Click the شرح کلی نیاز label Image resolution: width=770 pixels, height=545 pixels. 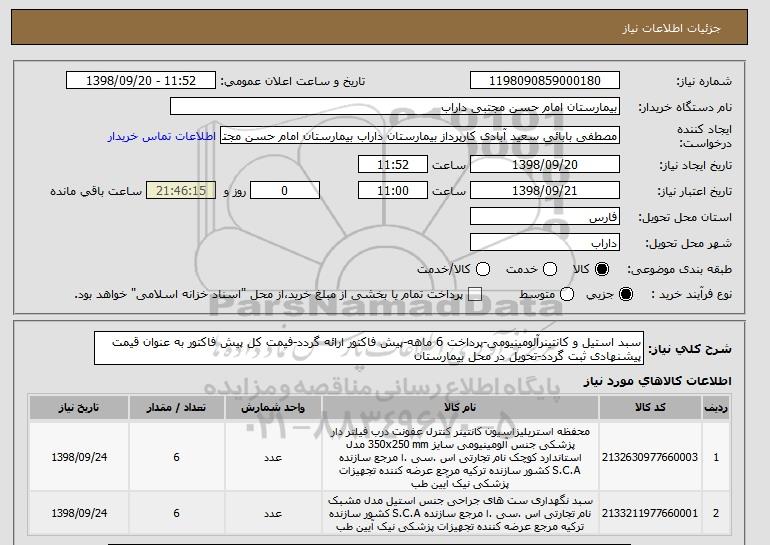pos(690,349)
